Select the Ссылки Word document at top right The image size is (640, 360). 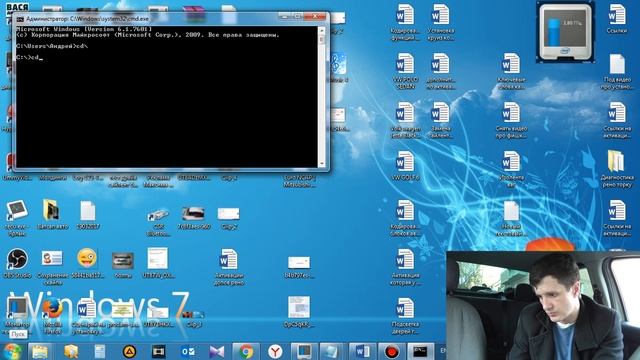click(x=617, y=18)
